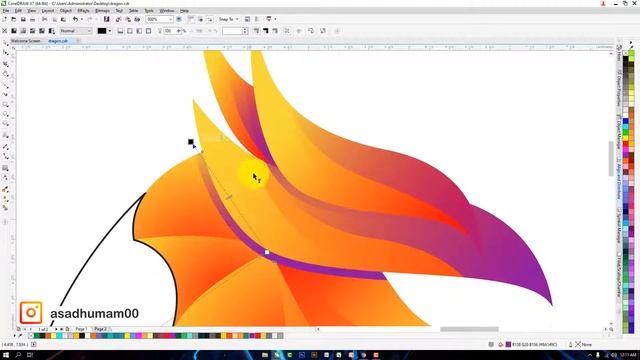Open the Undo history dropdown arrow
Image resolution: width=640 pixels, height=360 pixels.
point(81,19)
